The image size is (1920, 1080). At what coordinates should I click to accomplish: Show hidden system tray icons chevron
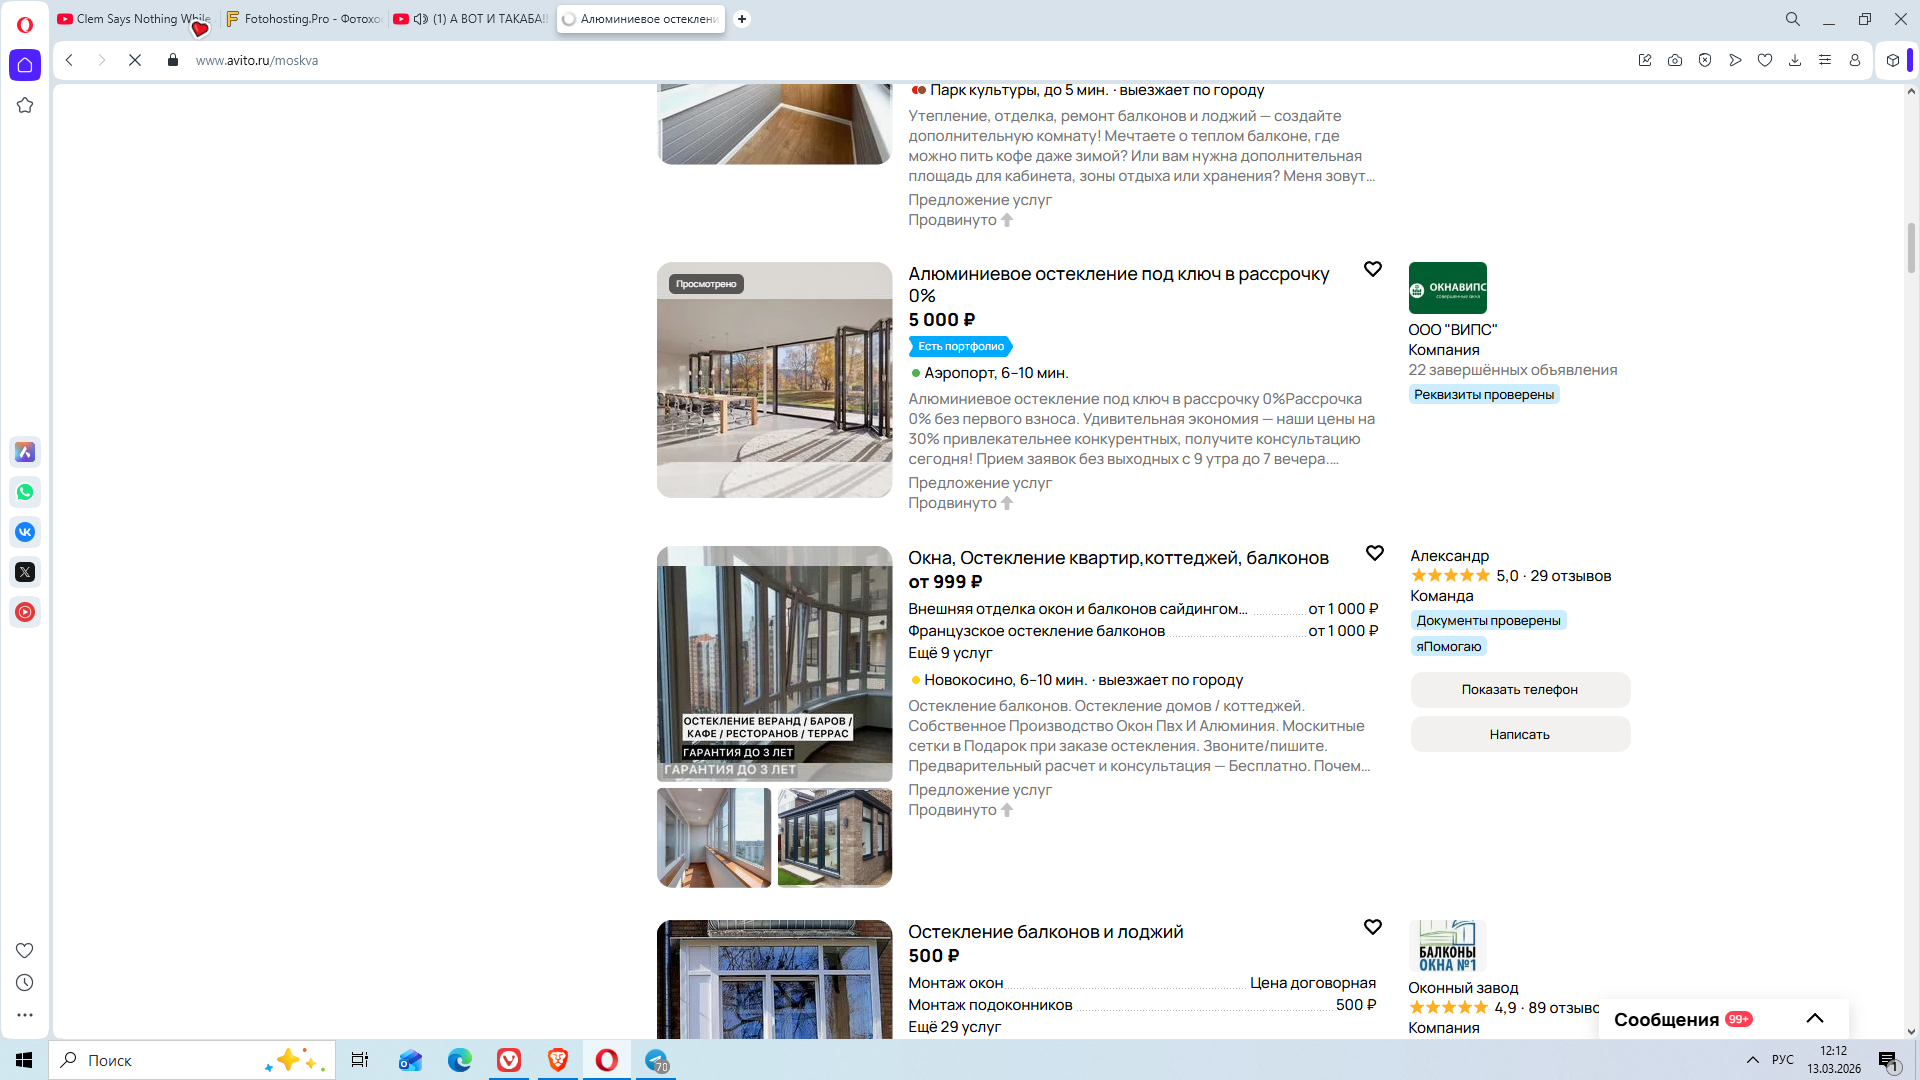[1752, 1060]
